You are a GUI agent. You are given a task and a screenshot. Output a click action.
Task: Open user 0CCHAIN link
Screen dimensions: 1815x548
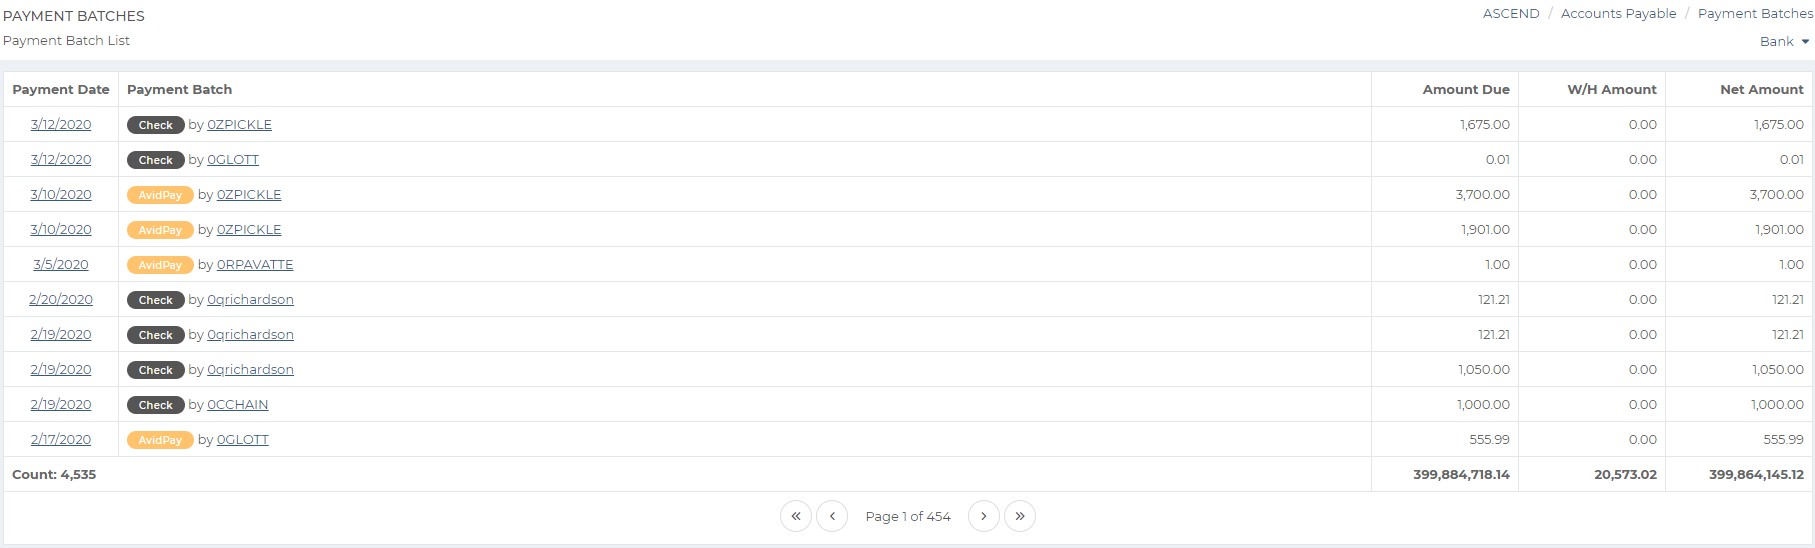238,404
